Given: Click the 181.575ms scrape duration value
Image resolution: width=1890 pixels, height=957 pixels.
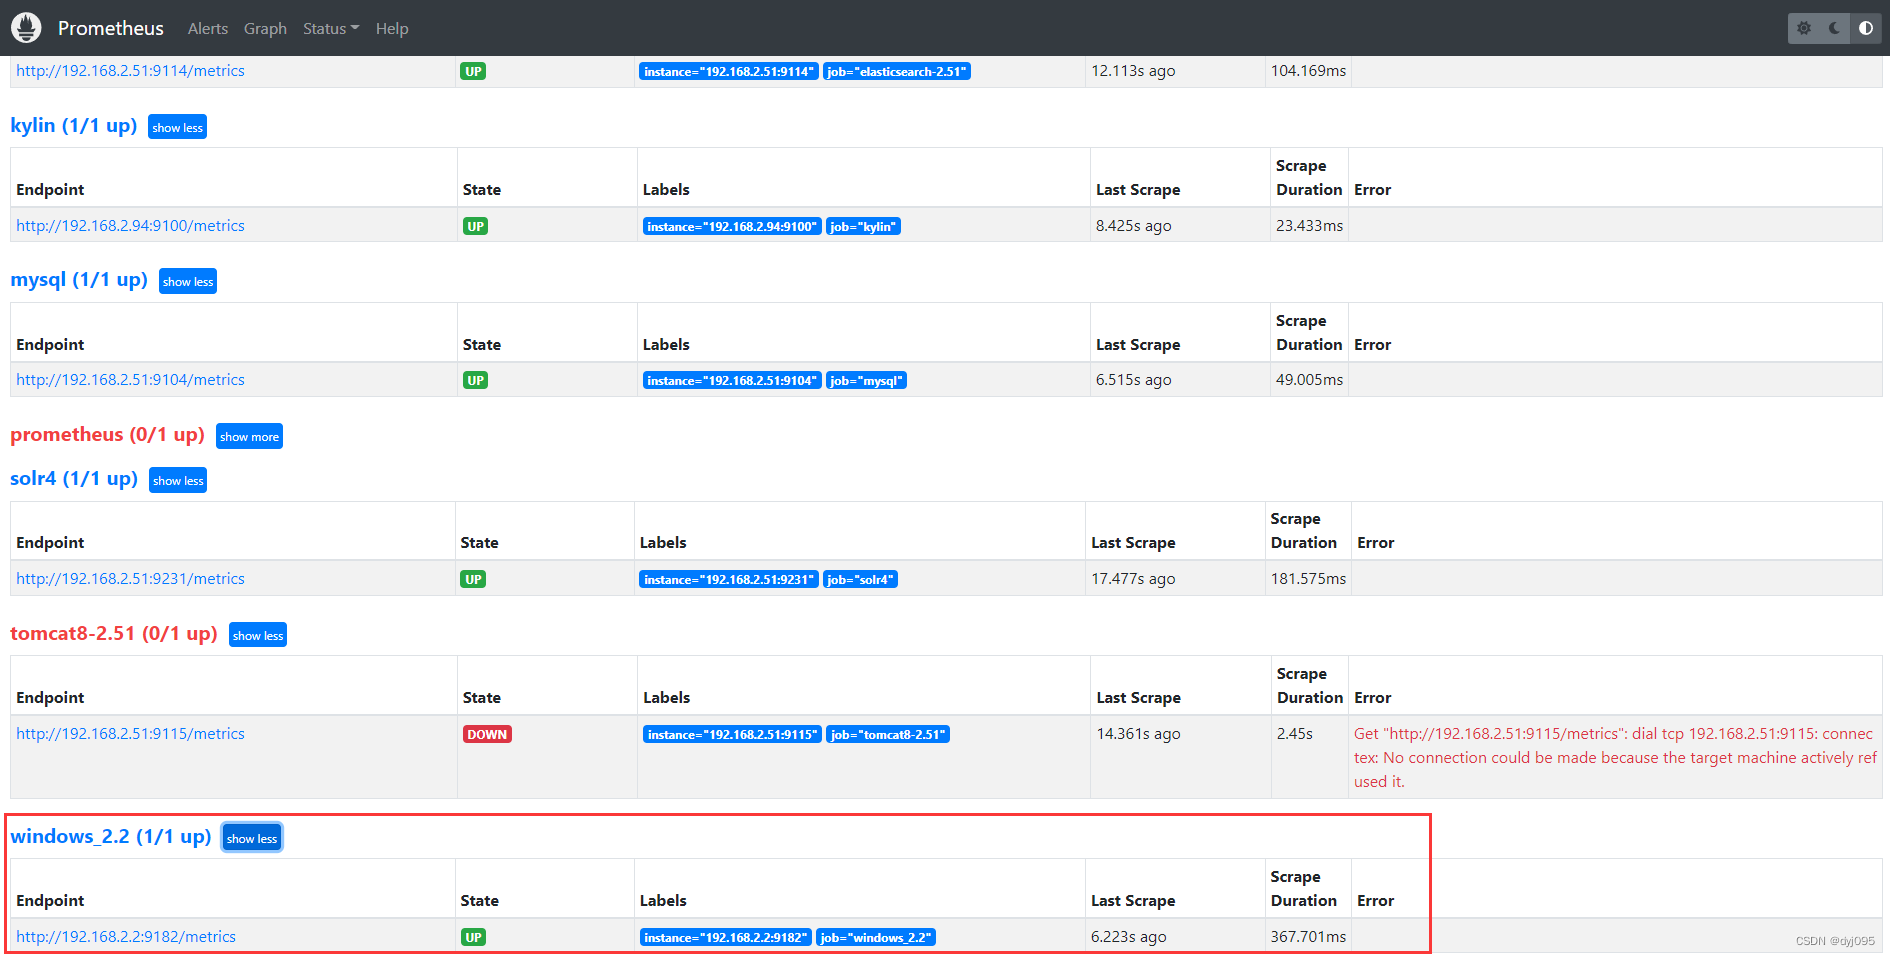Looking at the screenshot, I should [1308, 579].
